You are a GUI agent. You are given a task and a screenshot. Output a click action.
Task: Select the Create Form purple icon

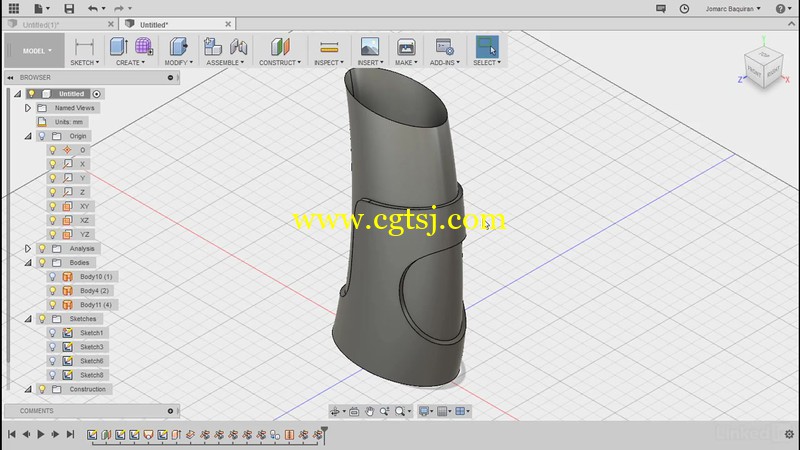(144, 46)
